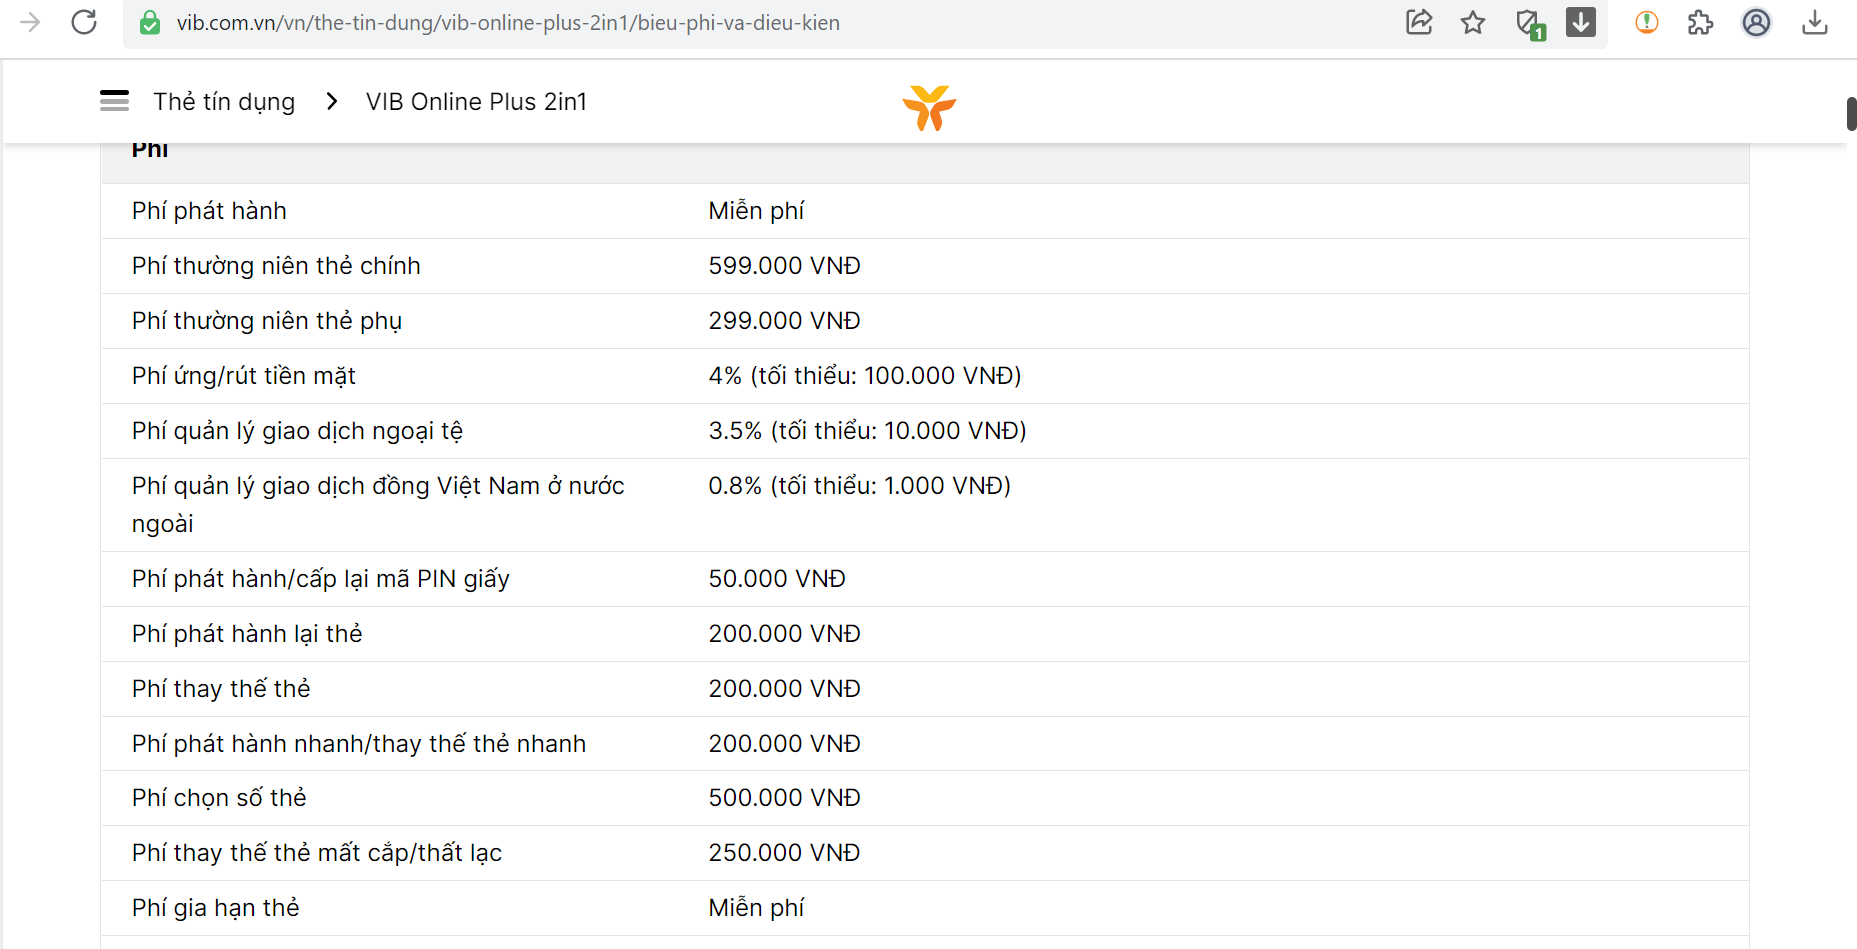Select 'Phí thường niên thẻ chính' label
This screenshot has width=1857, height=949.
click(x=276, y=266)
